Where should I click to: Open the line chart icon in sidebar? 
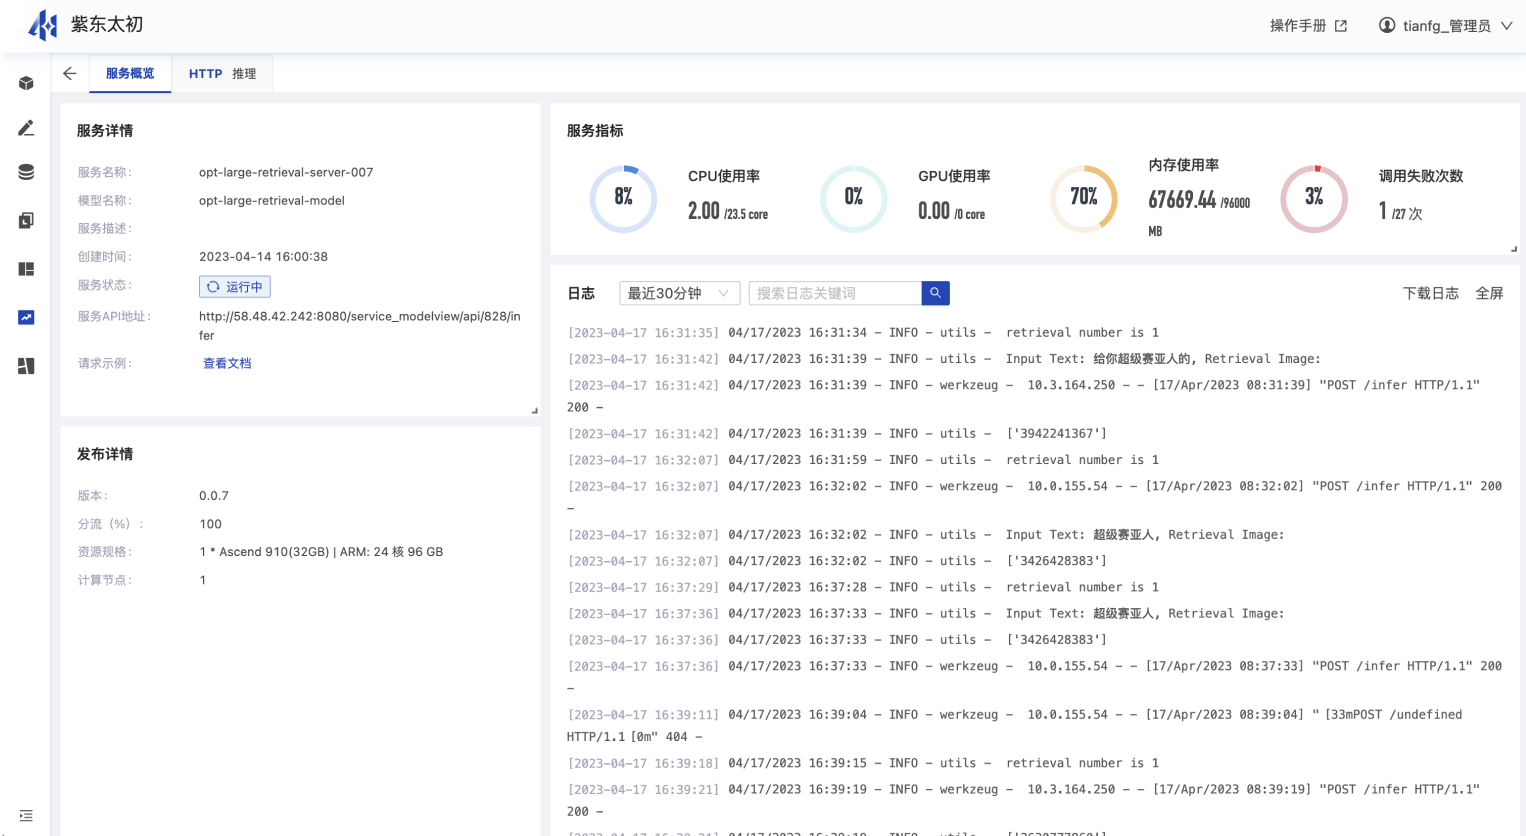click(26, 317)
